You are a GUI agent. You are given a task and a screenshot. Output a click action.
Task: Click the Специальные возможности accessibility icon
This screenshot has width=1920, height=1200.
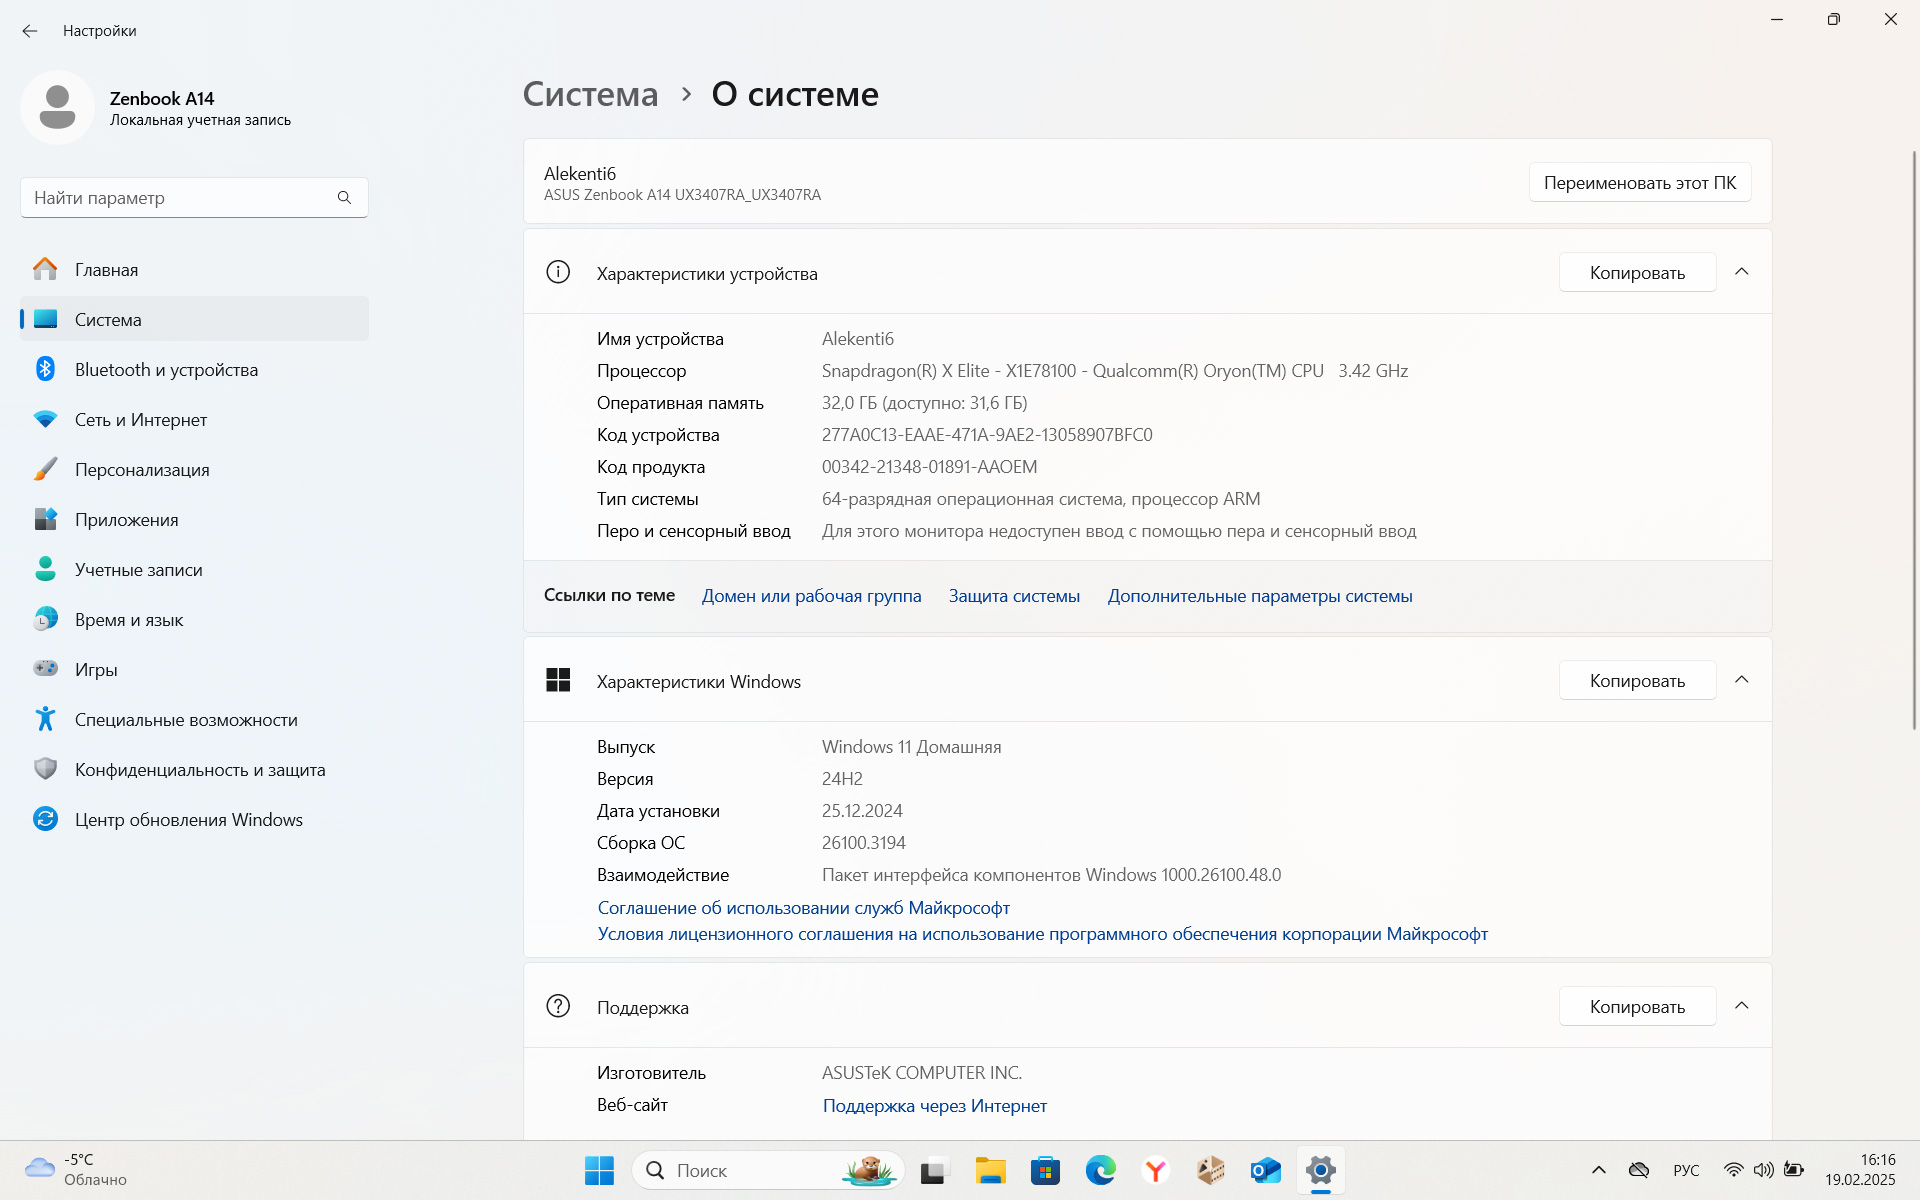pyautogui.click(x=45, y=719)
